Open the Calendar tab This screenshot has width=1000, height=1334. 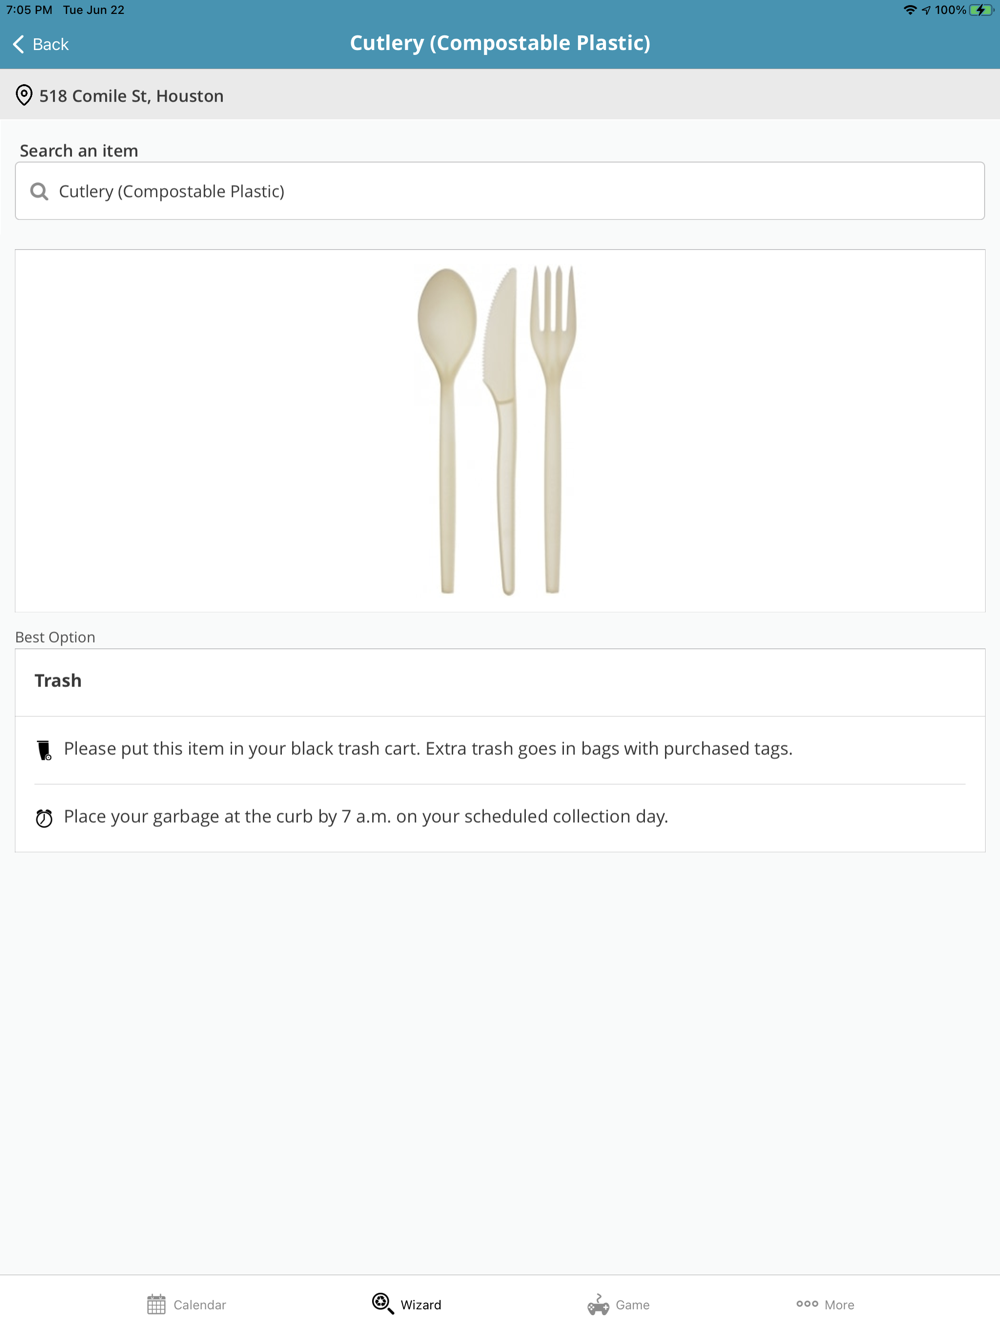pos(187,1304)
